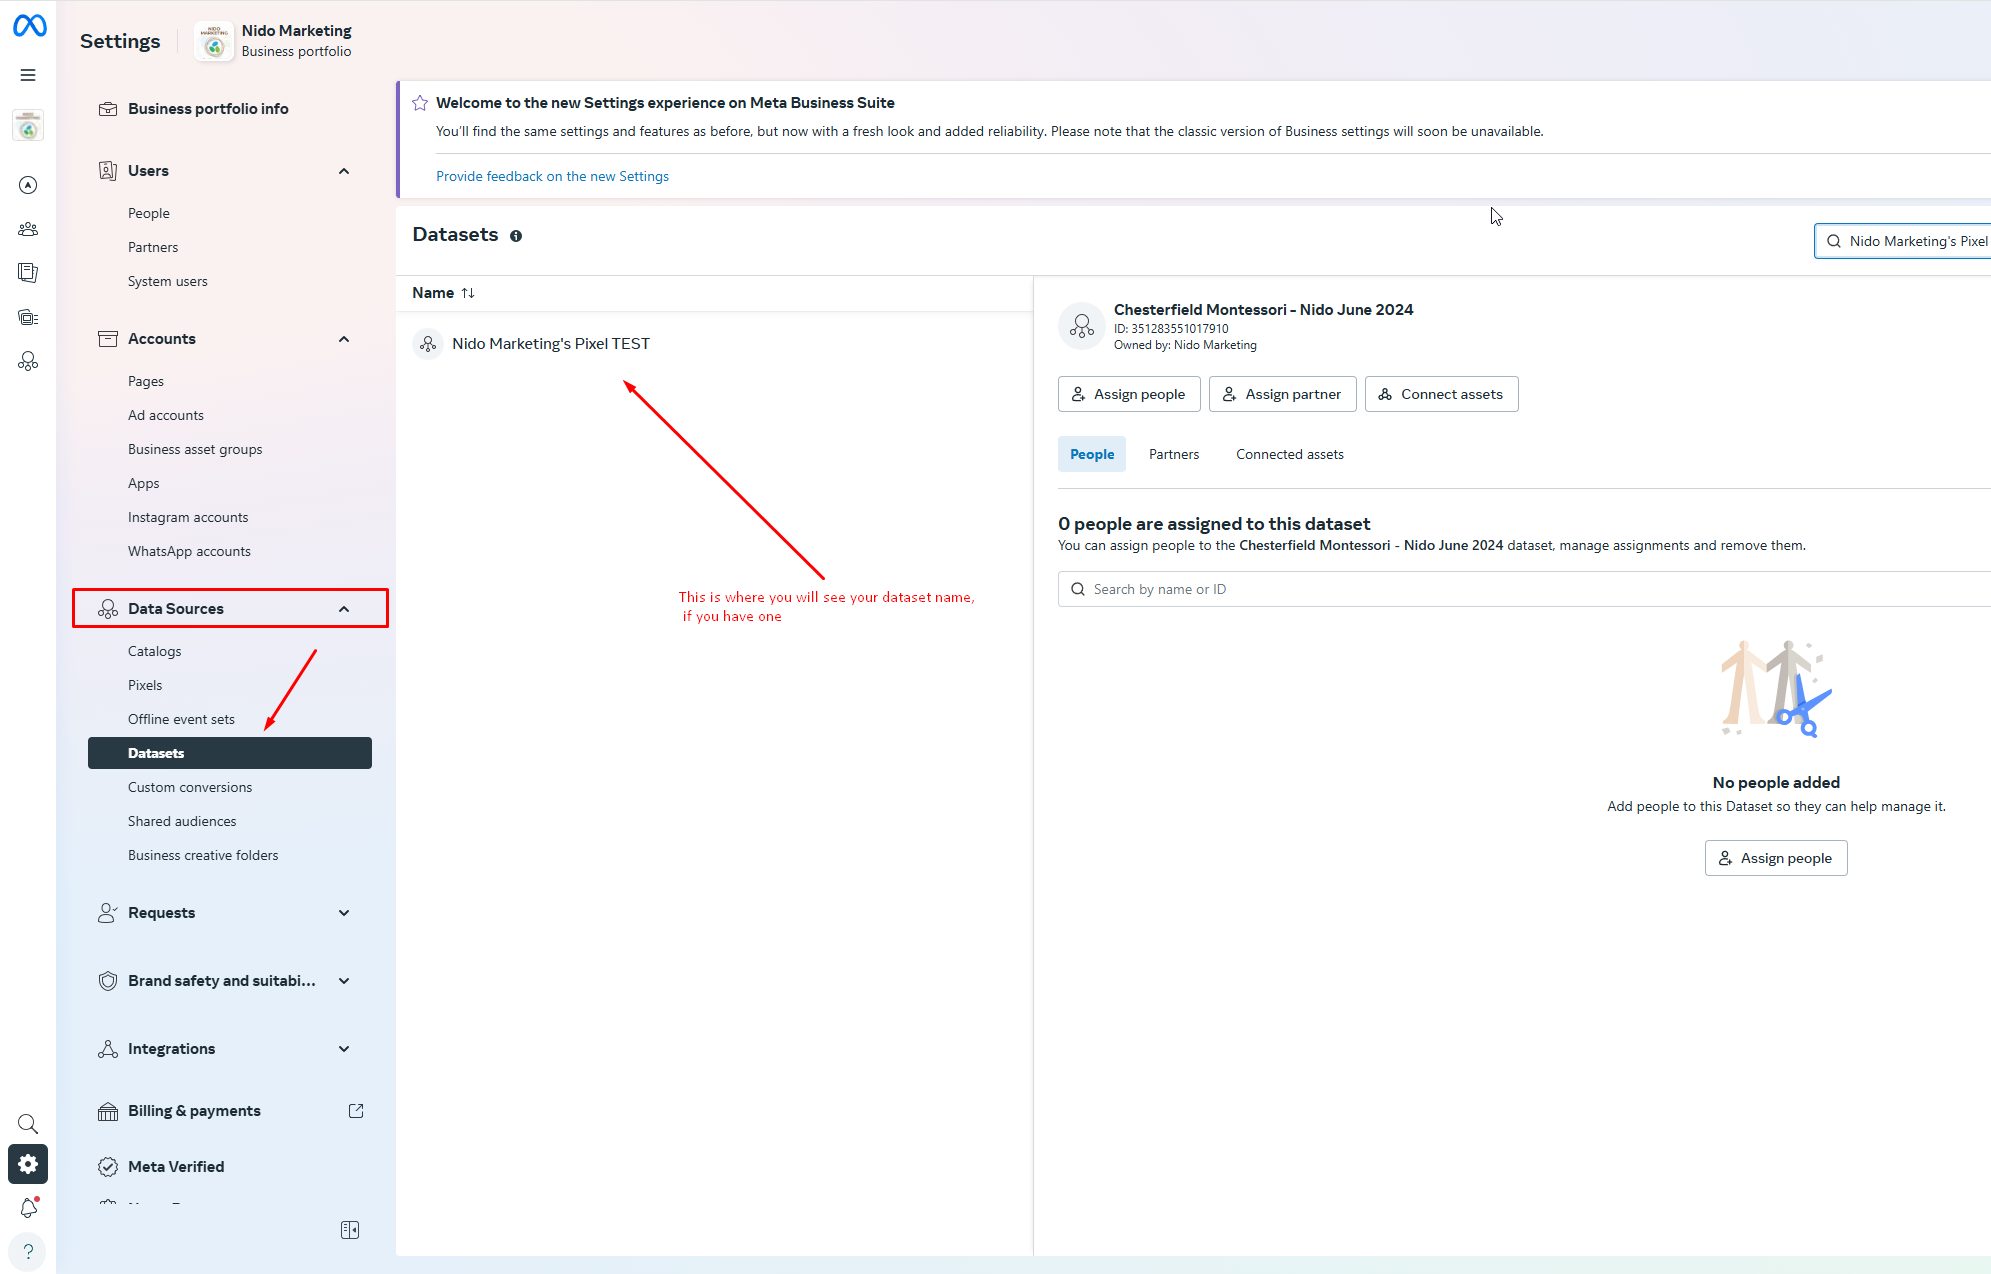Collapse the sidebar using the panel toggle icon
Image resolution: width=1991 pixels, height=1274 pixels.
pos(350,1230)
